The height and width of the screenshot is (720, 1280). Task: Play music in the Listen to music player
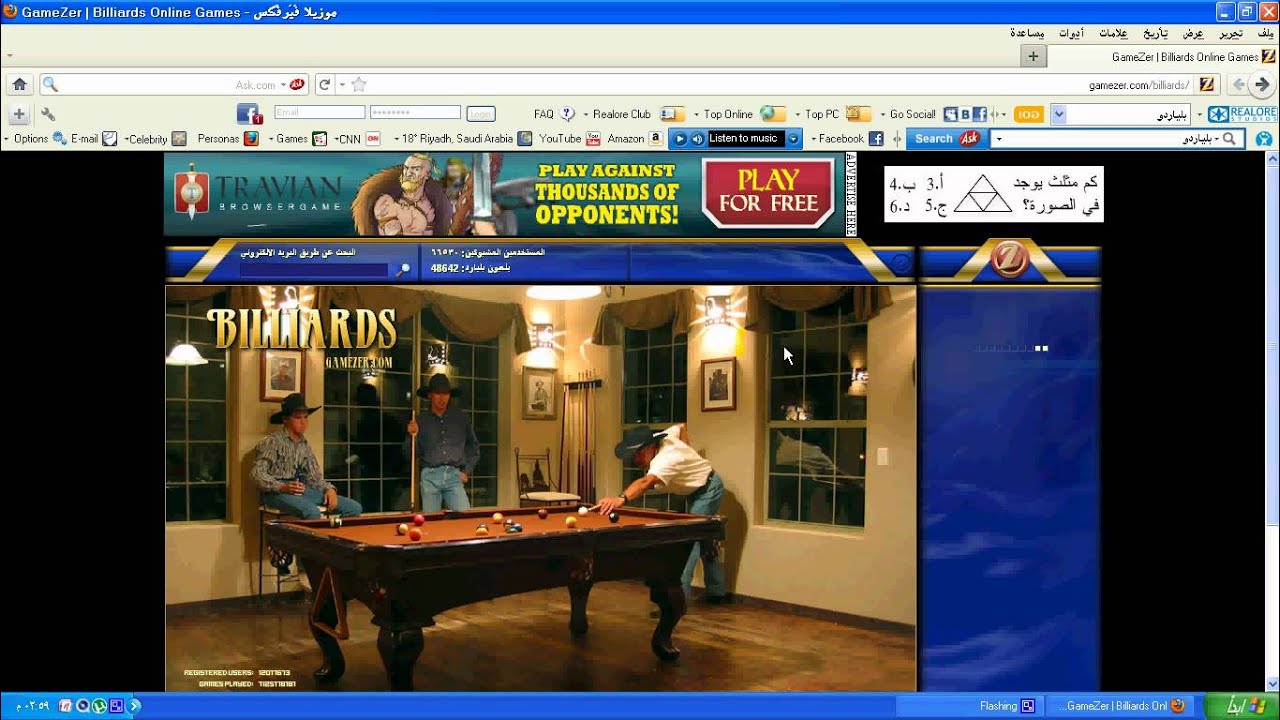(x=679, y=139)
